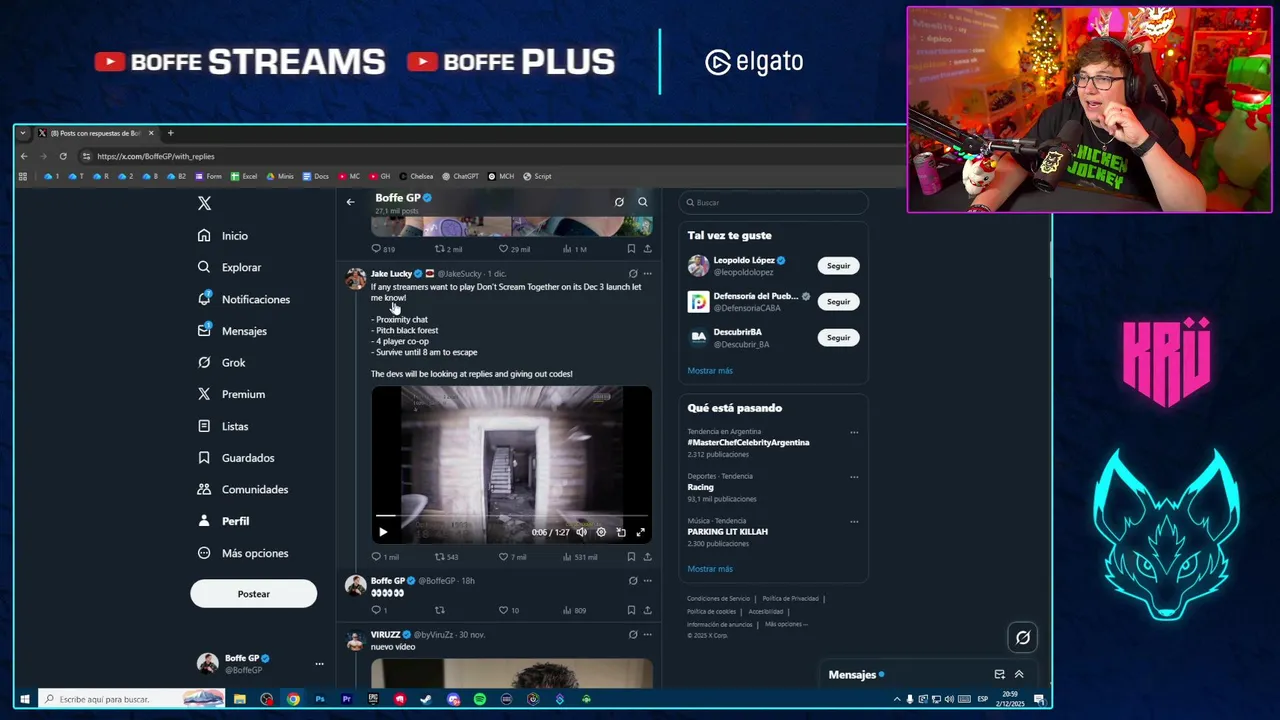
Task: Reload the page in the browser toolbar
Action: point(63,156)
